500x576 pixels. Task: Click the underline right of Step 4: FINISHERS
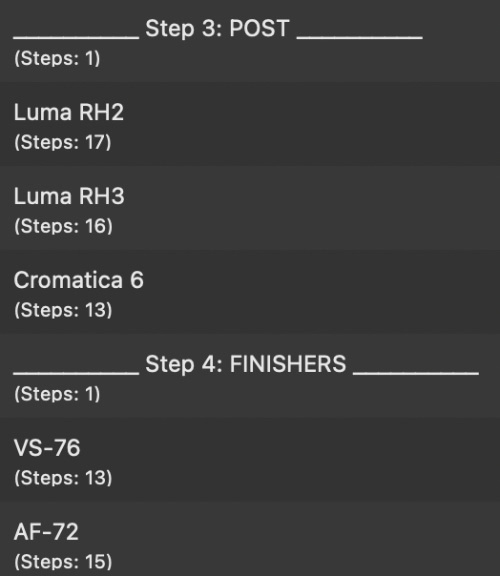[416, 374]
